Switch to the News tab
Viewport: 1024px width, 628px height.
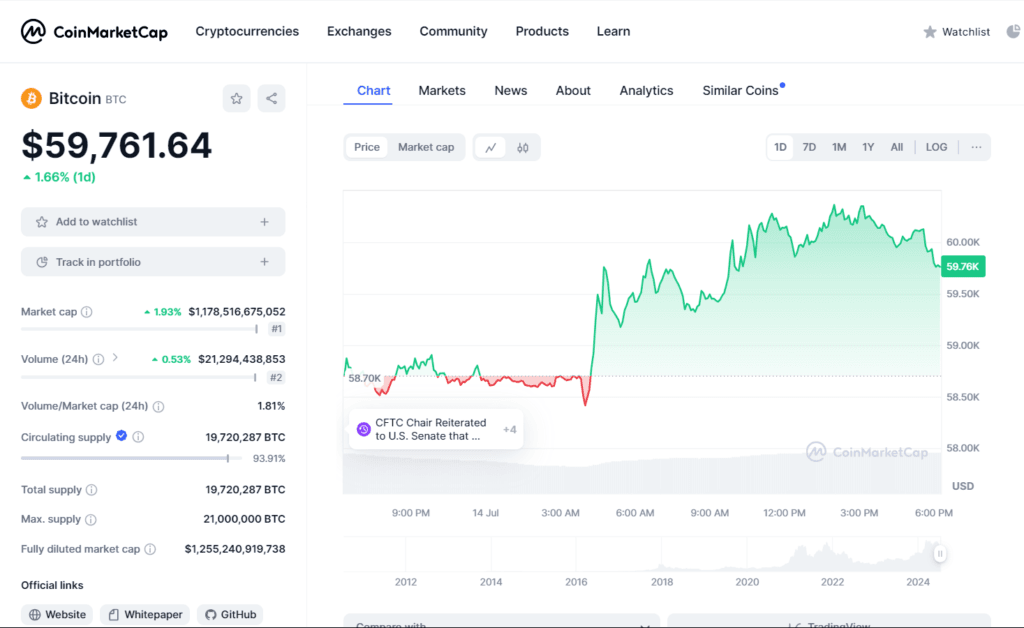pyautogui.click(x=511, y=91)
